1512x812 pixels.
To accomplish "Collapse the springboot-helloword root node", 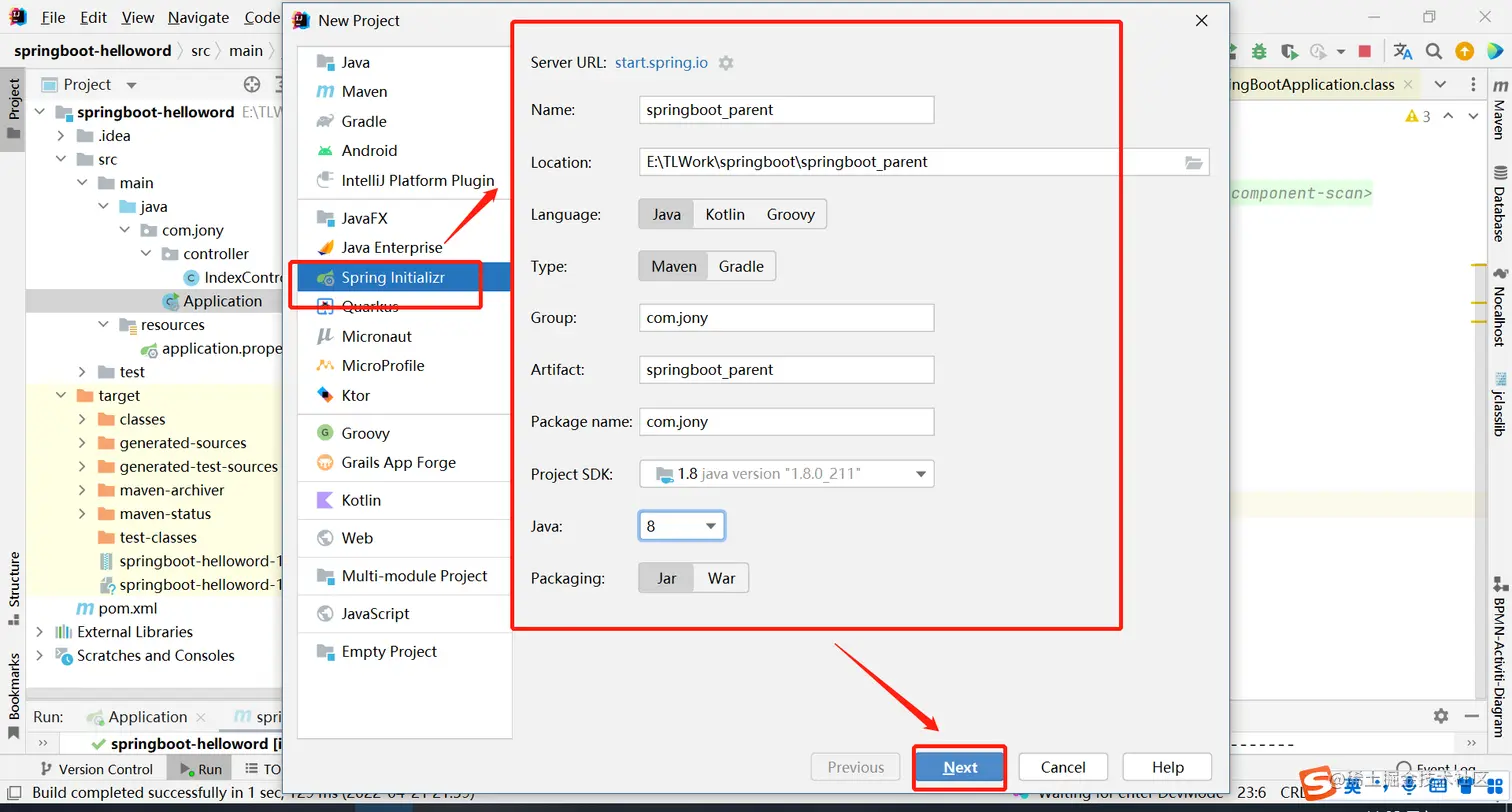I will tap(41, 112).
